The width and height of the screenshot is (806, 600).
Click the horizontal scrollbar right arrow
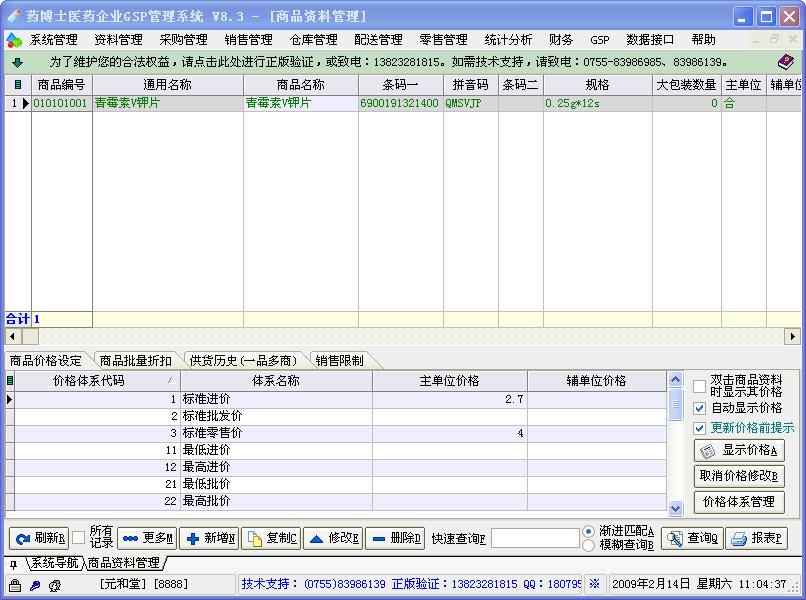792,337
